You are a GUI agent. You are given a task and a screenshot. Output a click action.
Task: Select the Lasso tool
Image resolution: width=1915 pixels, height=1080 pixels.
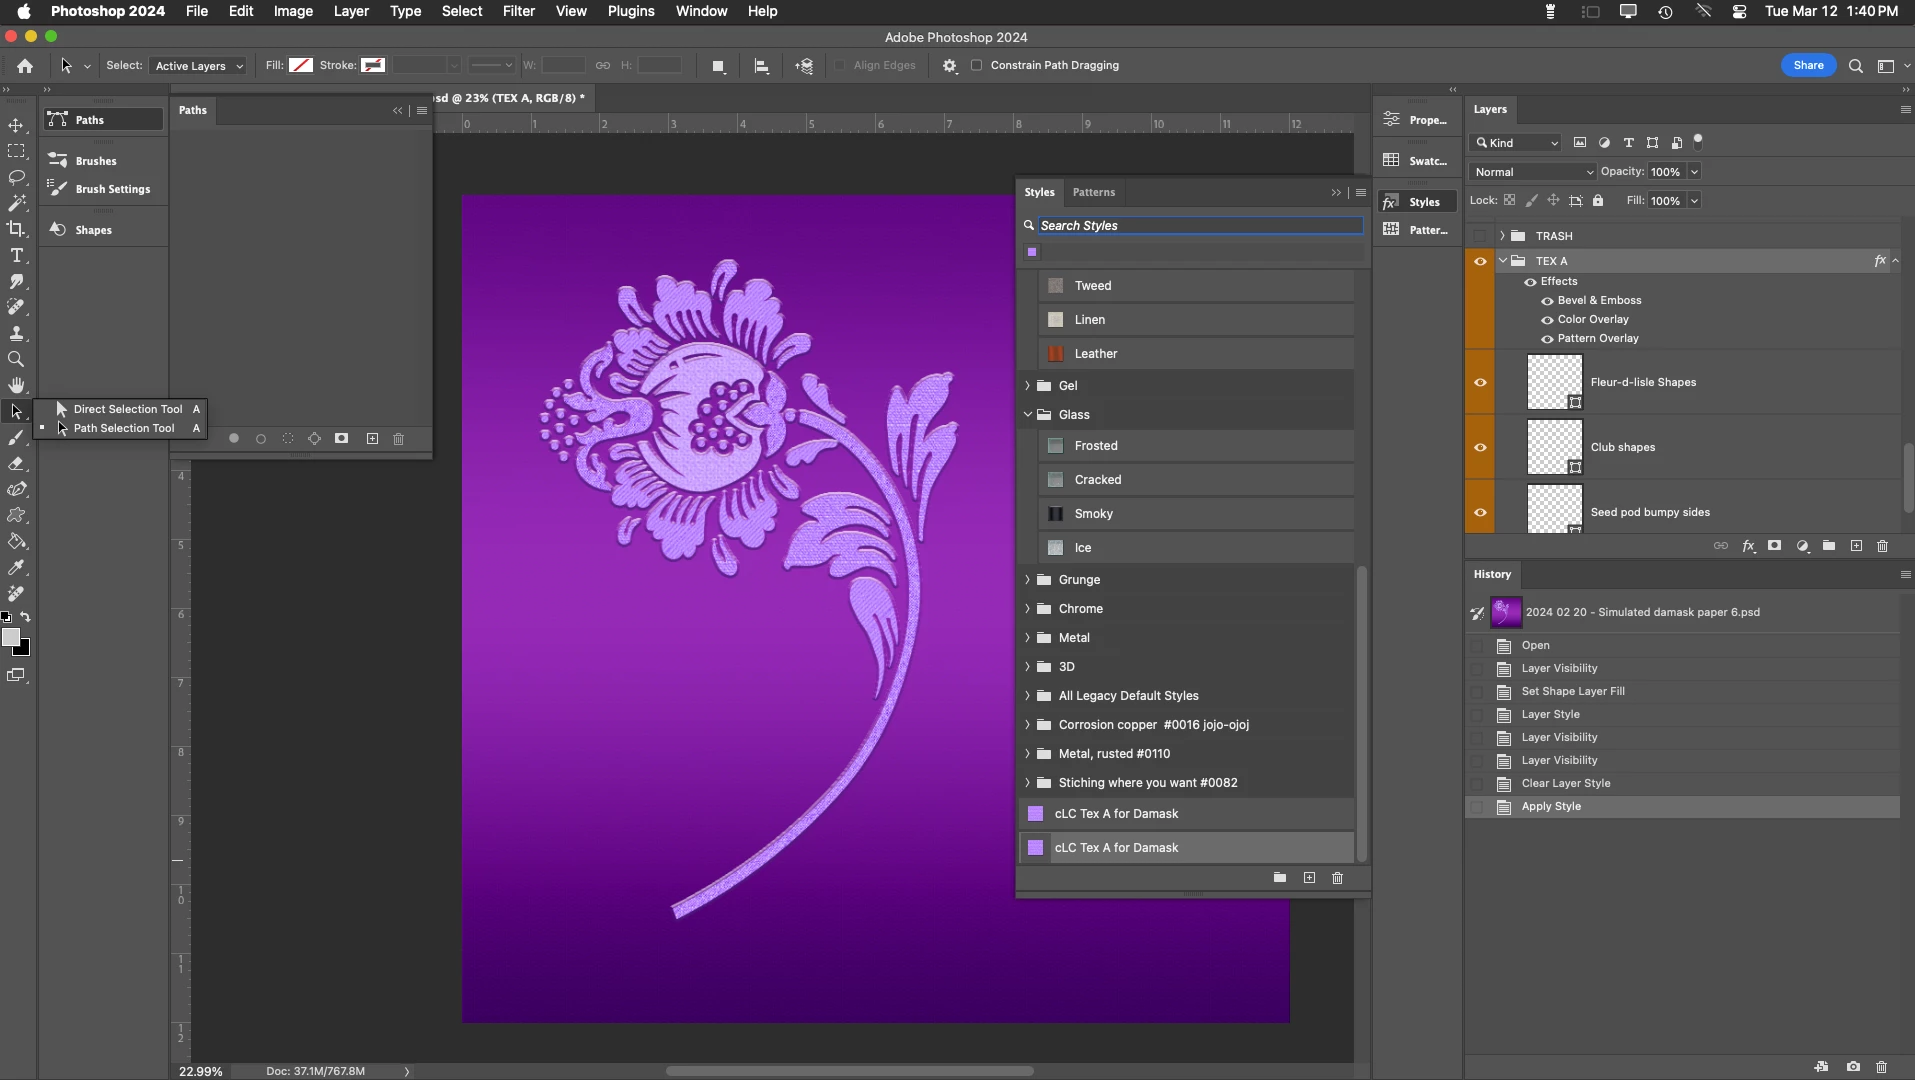(16, 177)
